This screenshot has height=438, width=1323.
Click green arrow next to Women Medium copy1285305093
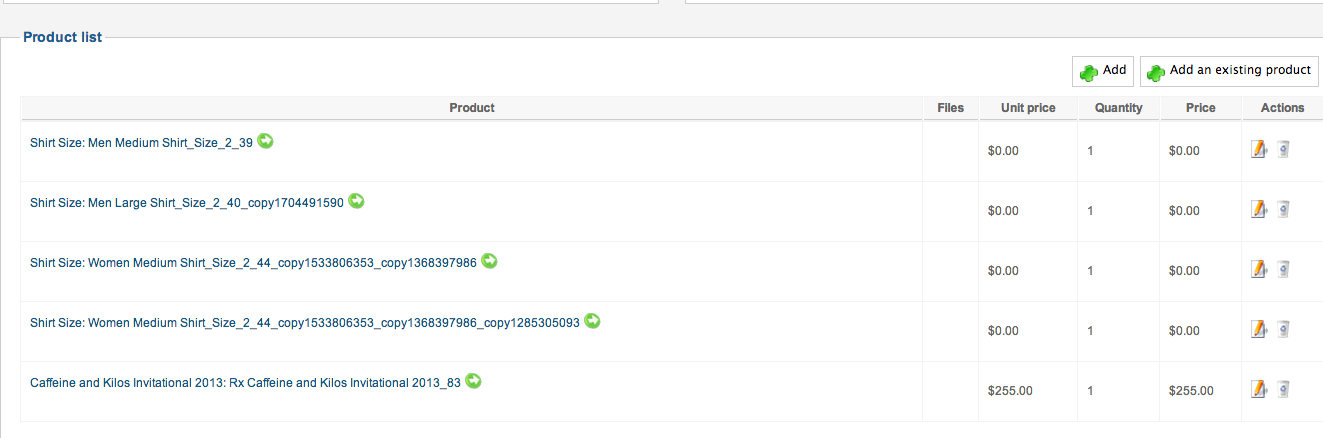click(x=592, y=321)
